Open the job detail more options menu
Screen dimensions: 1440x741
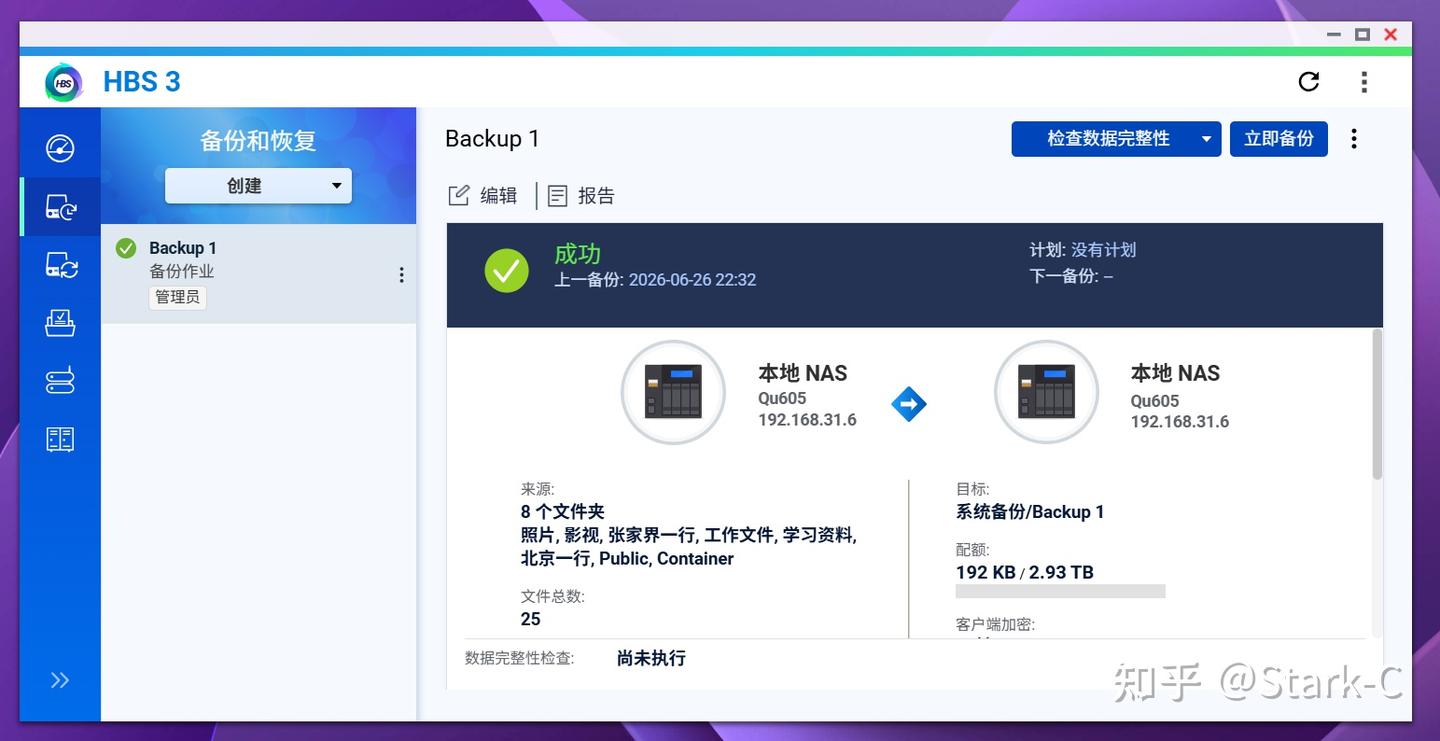[1354, 139]
